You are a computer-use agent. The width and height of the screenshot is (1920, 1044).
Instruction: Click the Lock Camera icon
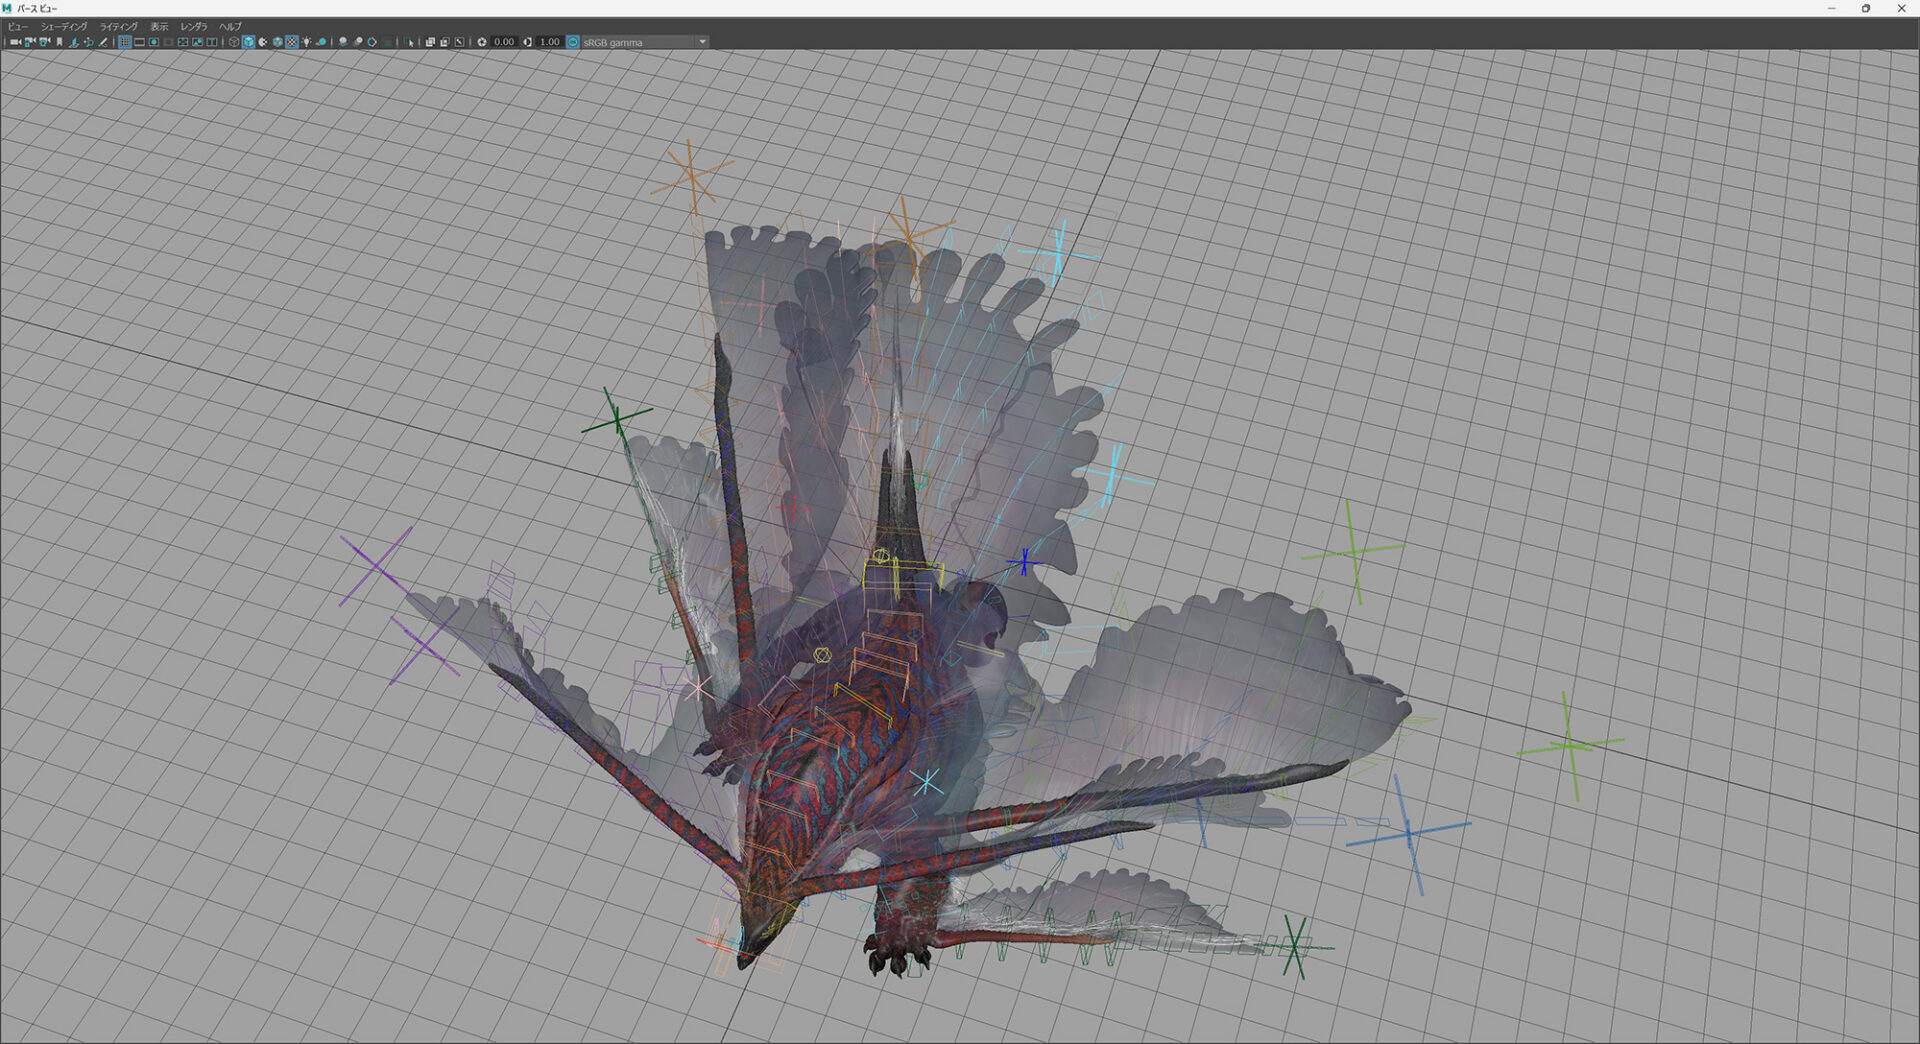coord(29,42)
